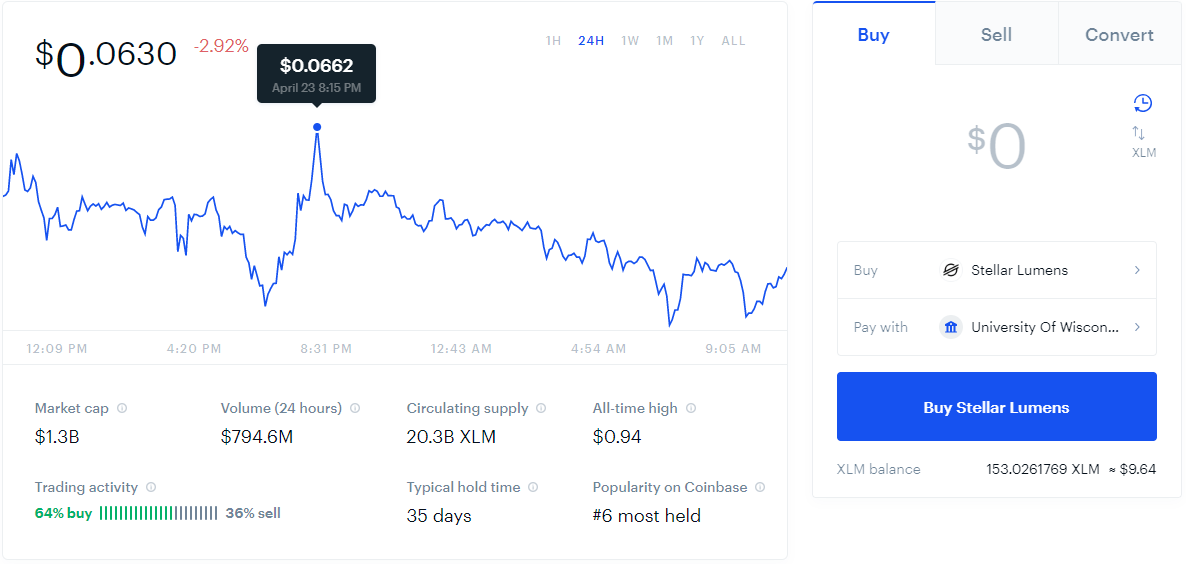
Task: Switch to the Sell tab
Action: click(x=996, y=35)
